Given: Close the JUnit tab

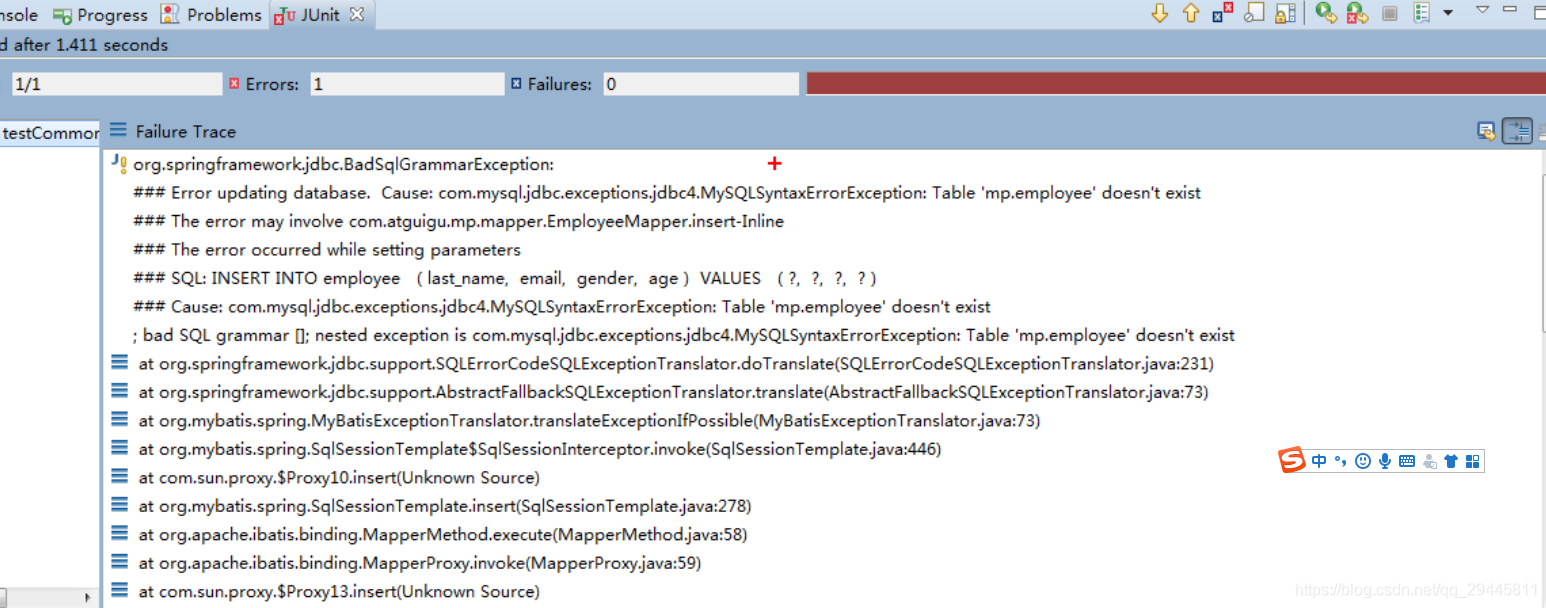Looking at the screenshot, I should [358, 15].
